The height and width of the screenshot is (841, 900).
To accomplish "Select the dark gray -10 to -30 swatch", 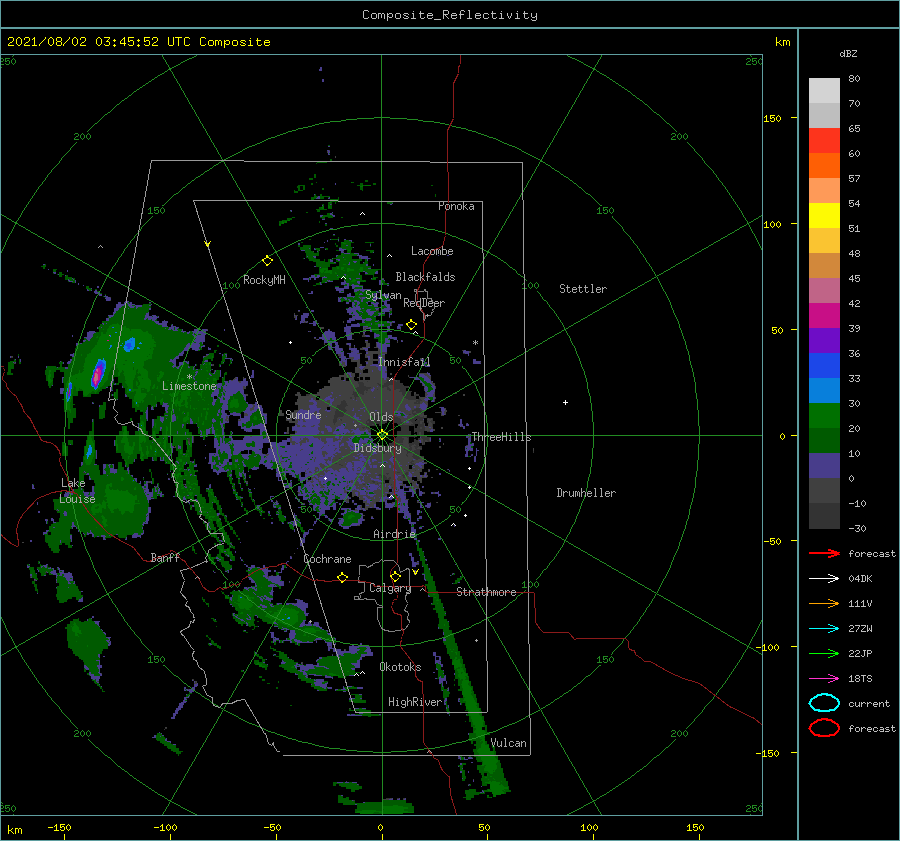I will point(824,516).
